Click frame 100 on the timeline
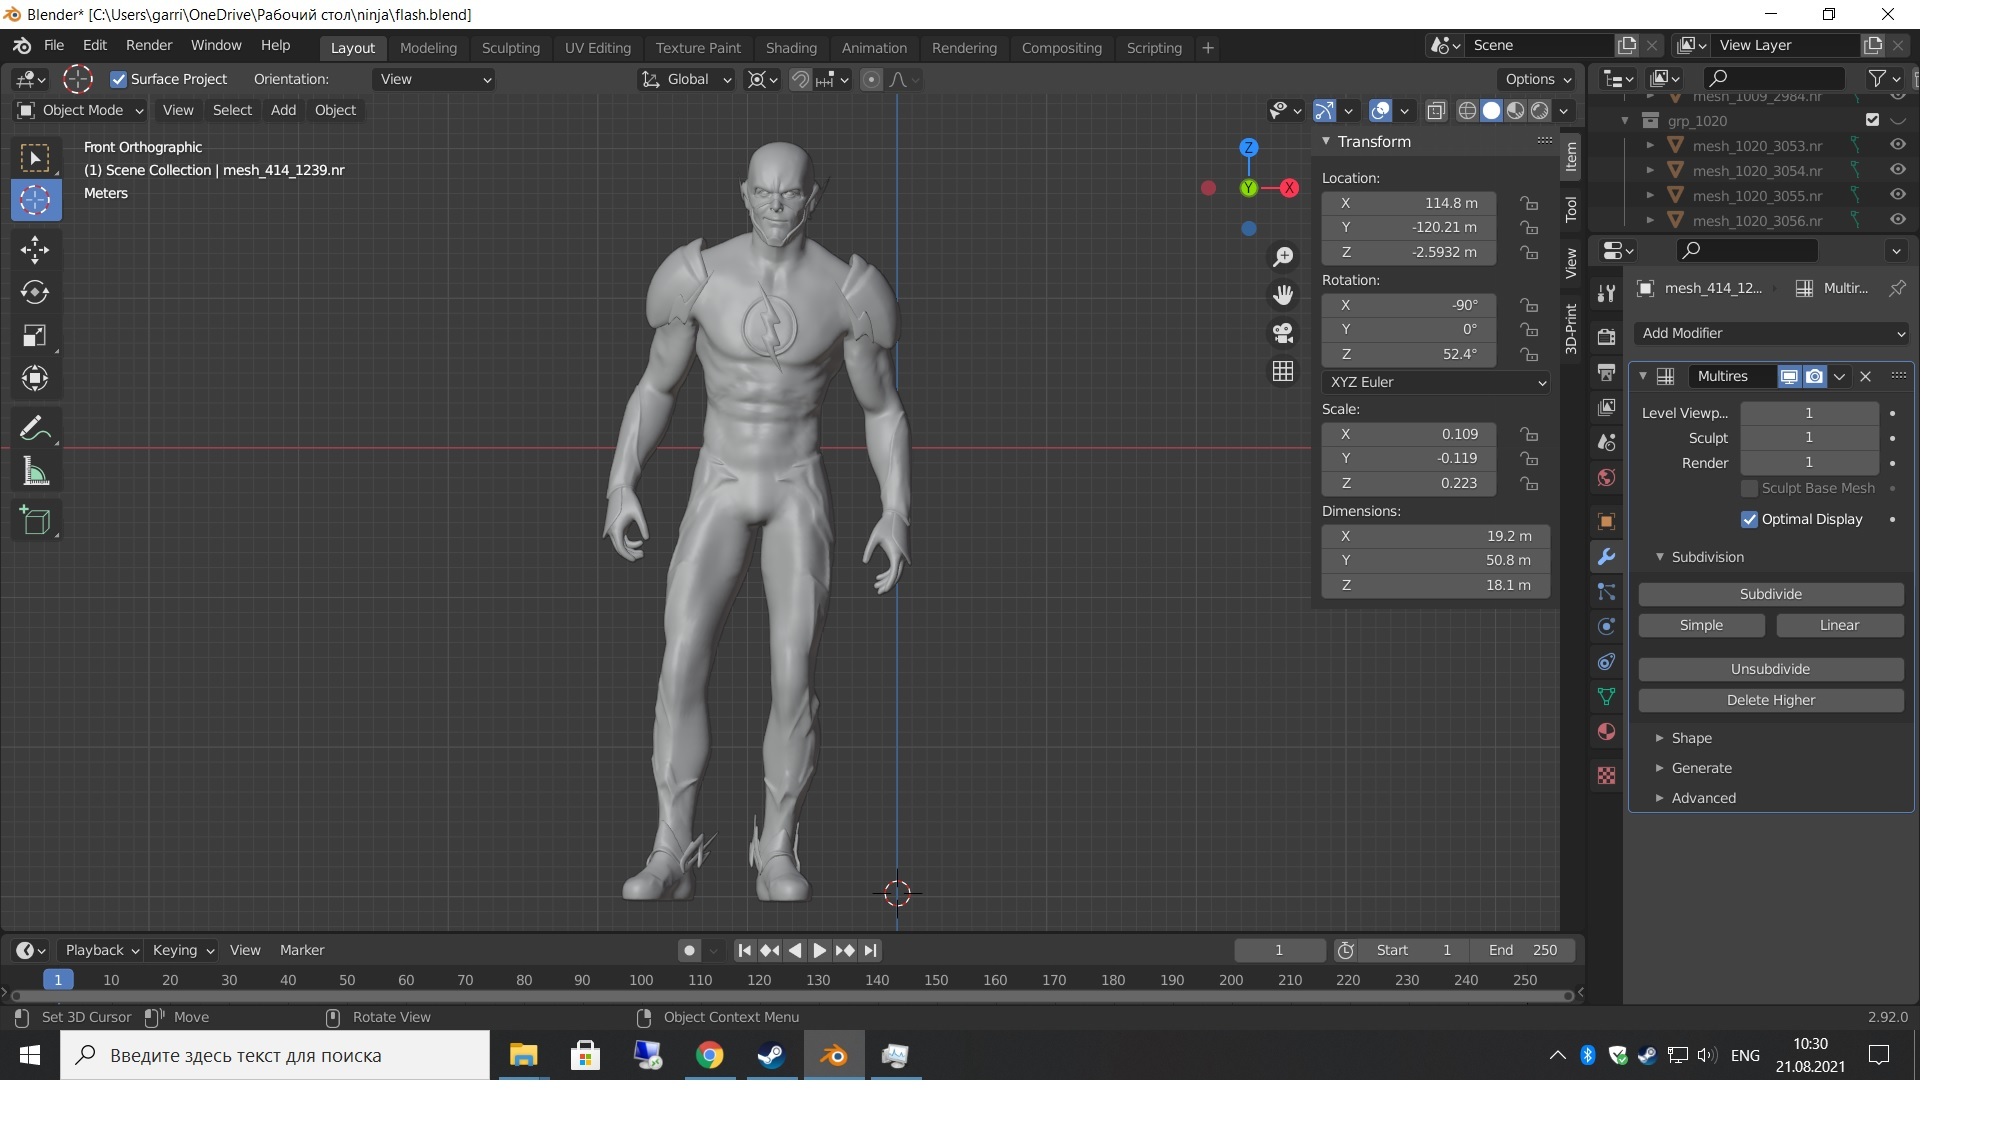2000x1125 pixels. pos(641,980)
